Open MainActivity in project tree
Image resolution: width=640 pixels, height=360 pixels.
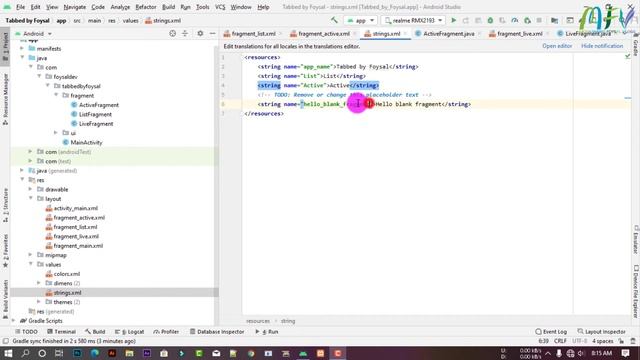[x=86, y=142]
